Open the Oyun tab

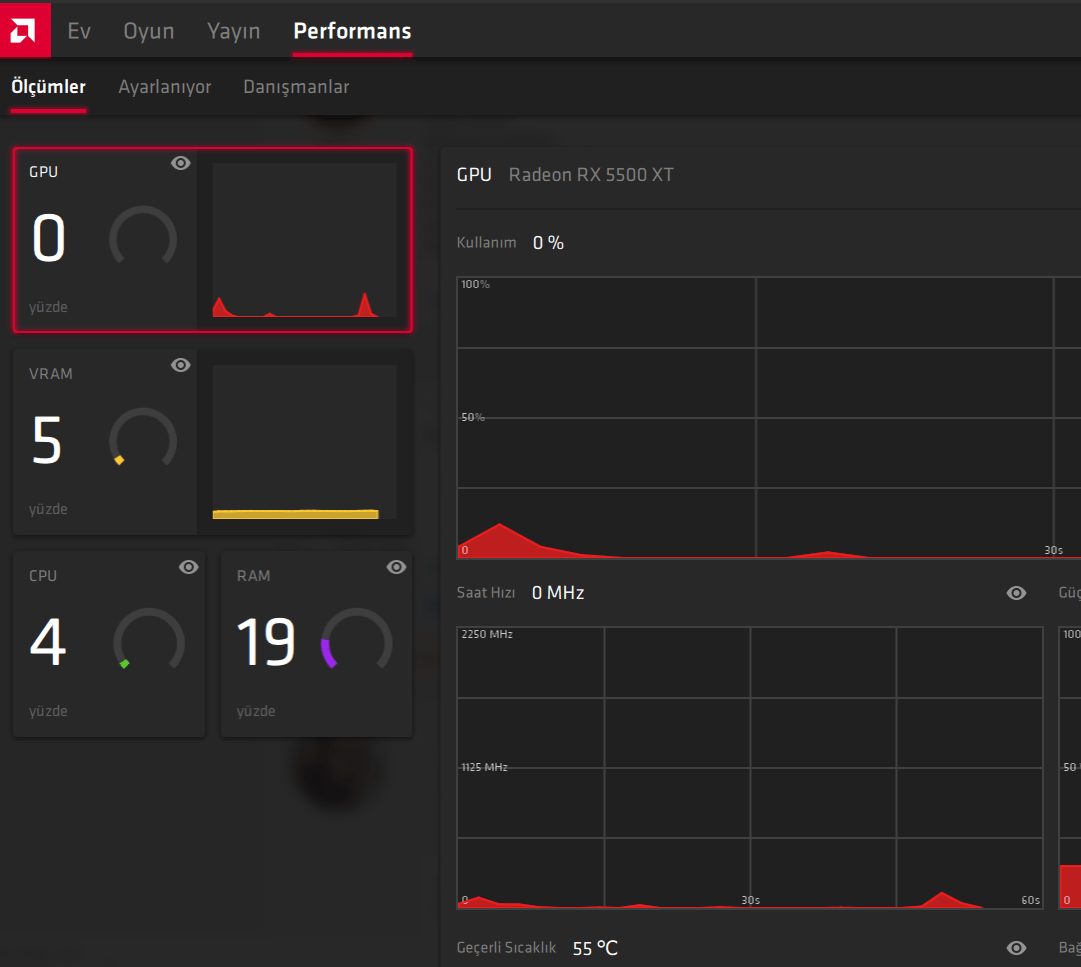point(149,31)
